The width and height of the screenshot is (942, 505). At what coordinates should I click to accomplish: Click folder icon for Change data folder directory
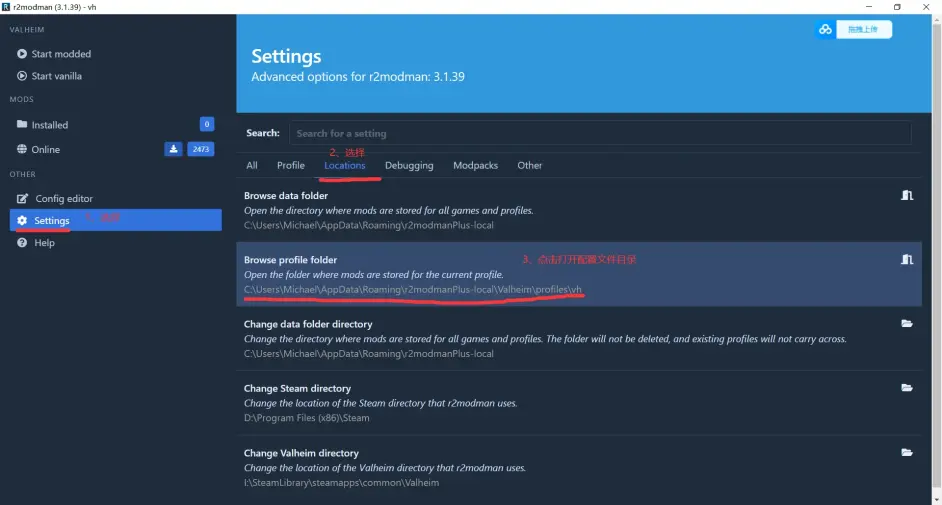(x=907, y=324)
